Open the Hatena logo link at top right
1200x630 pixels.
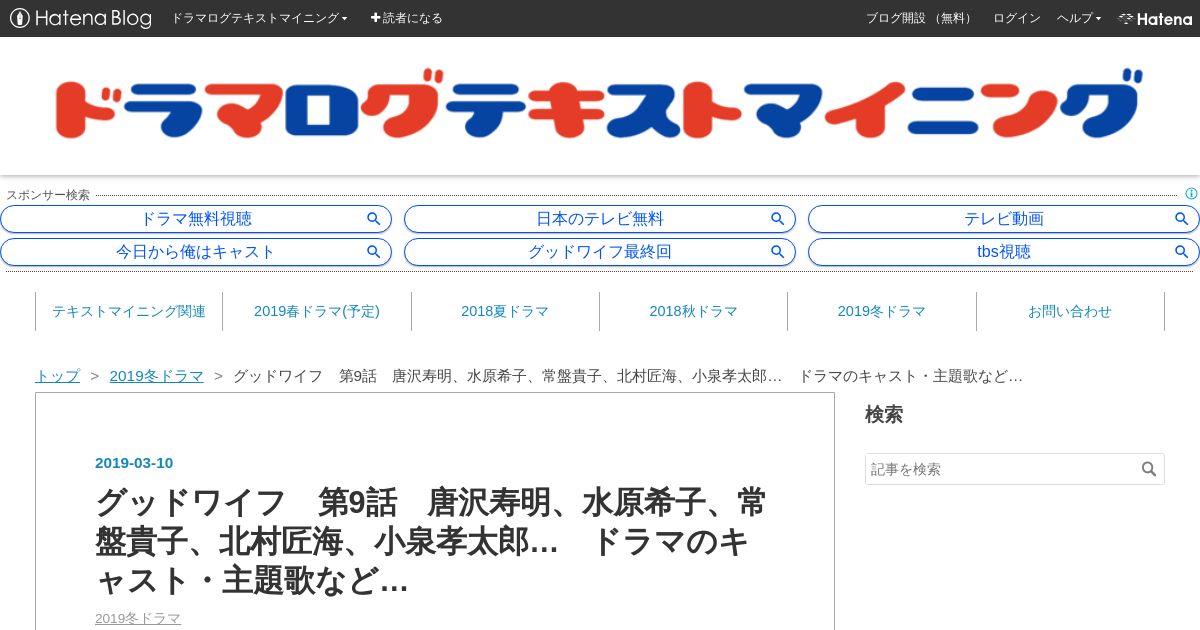pos(1155,18)
